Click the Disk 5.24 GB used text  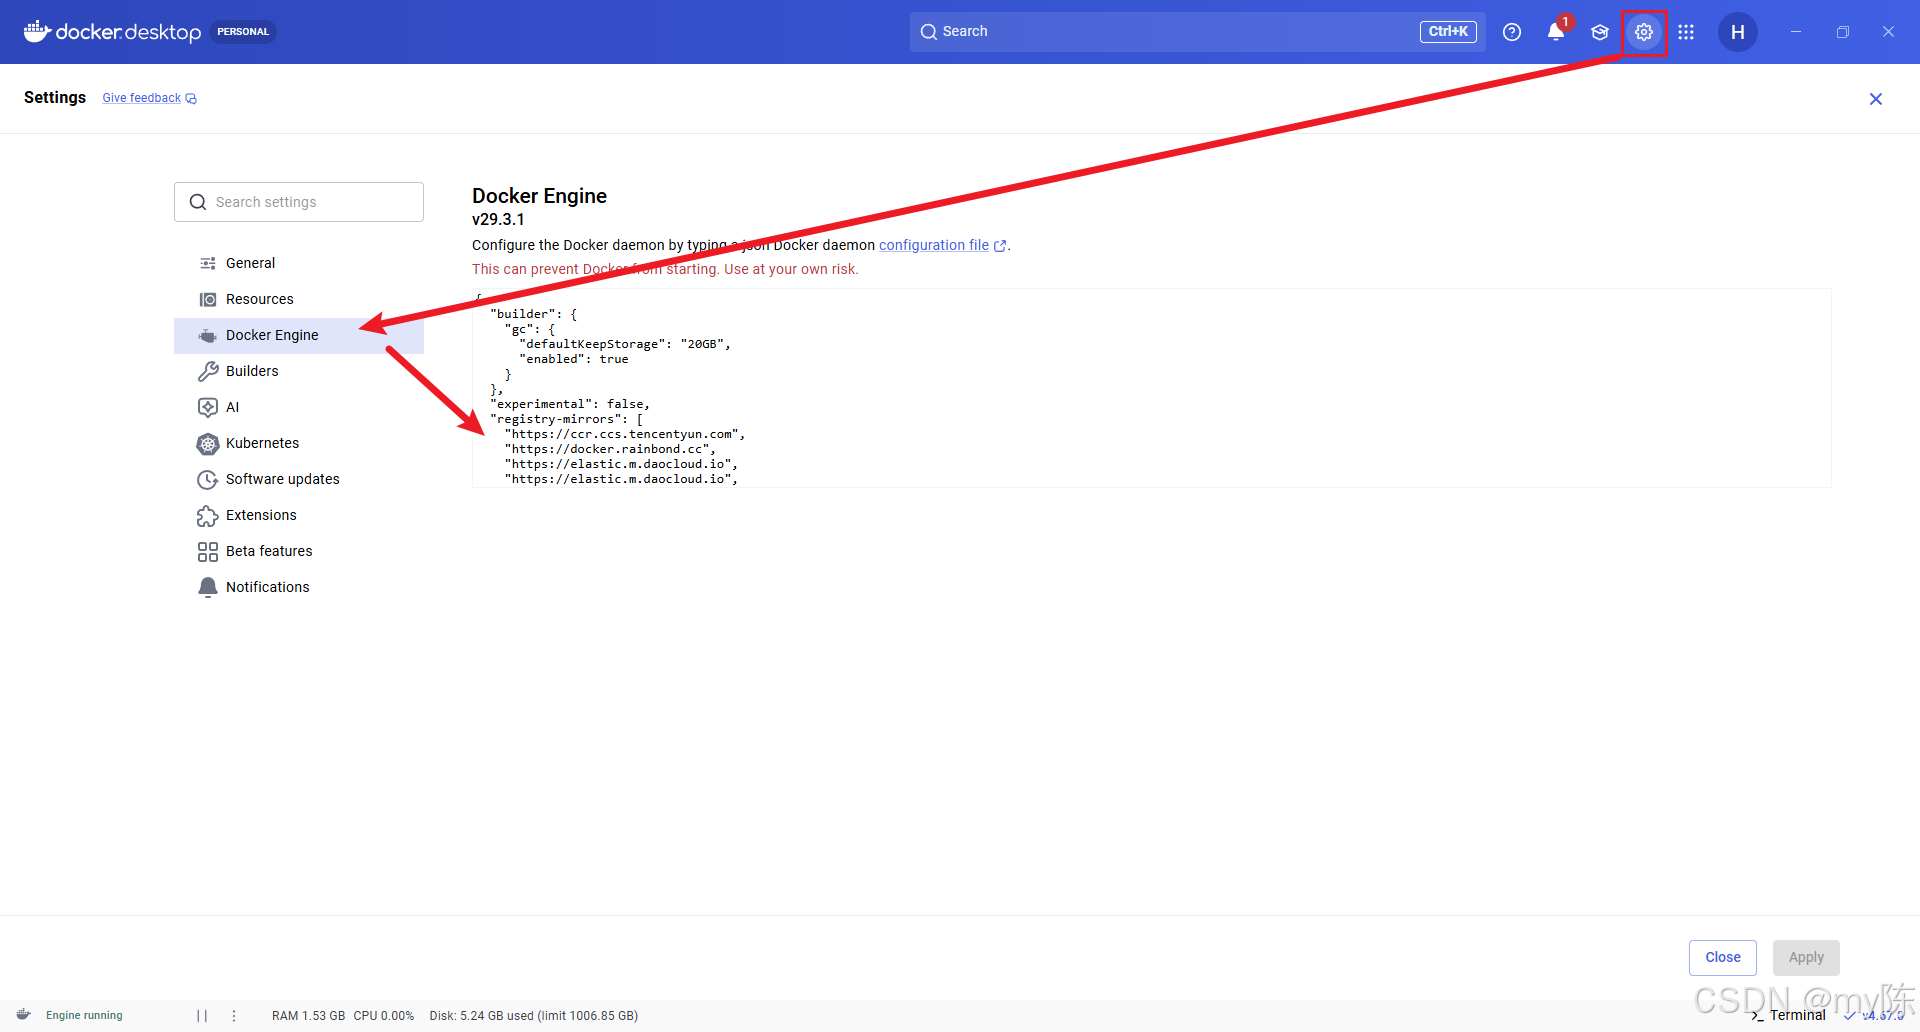click(534, 1015)
